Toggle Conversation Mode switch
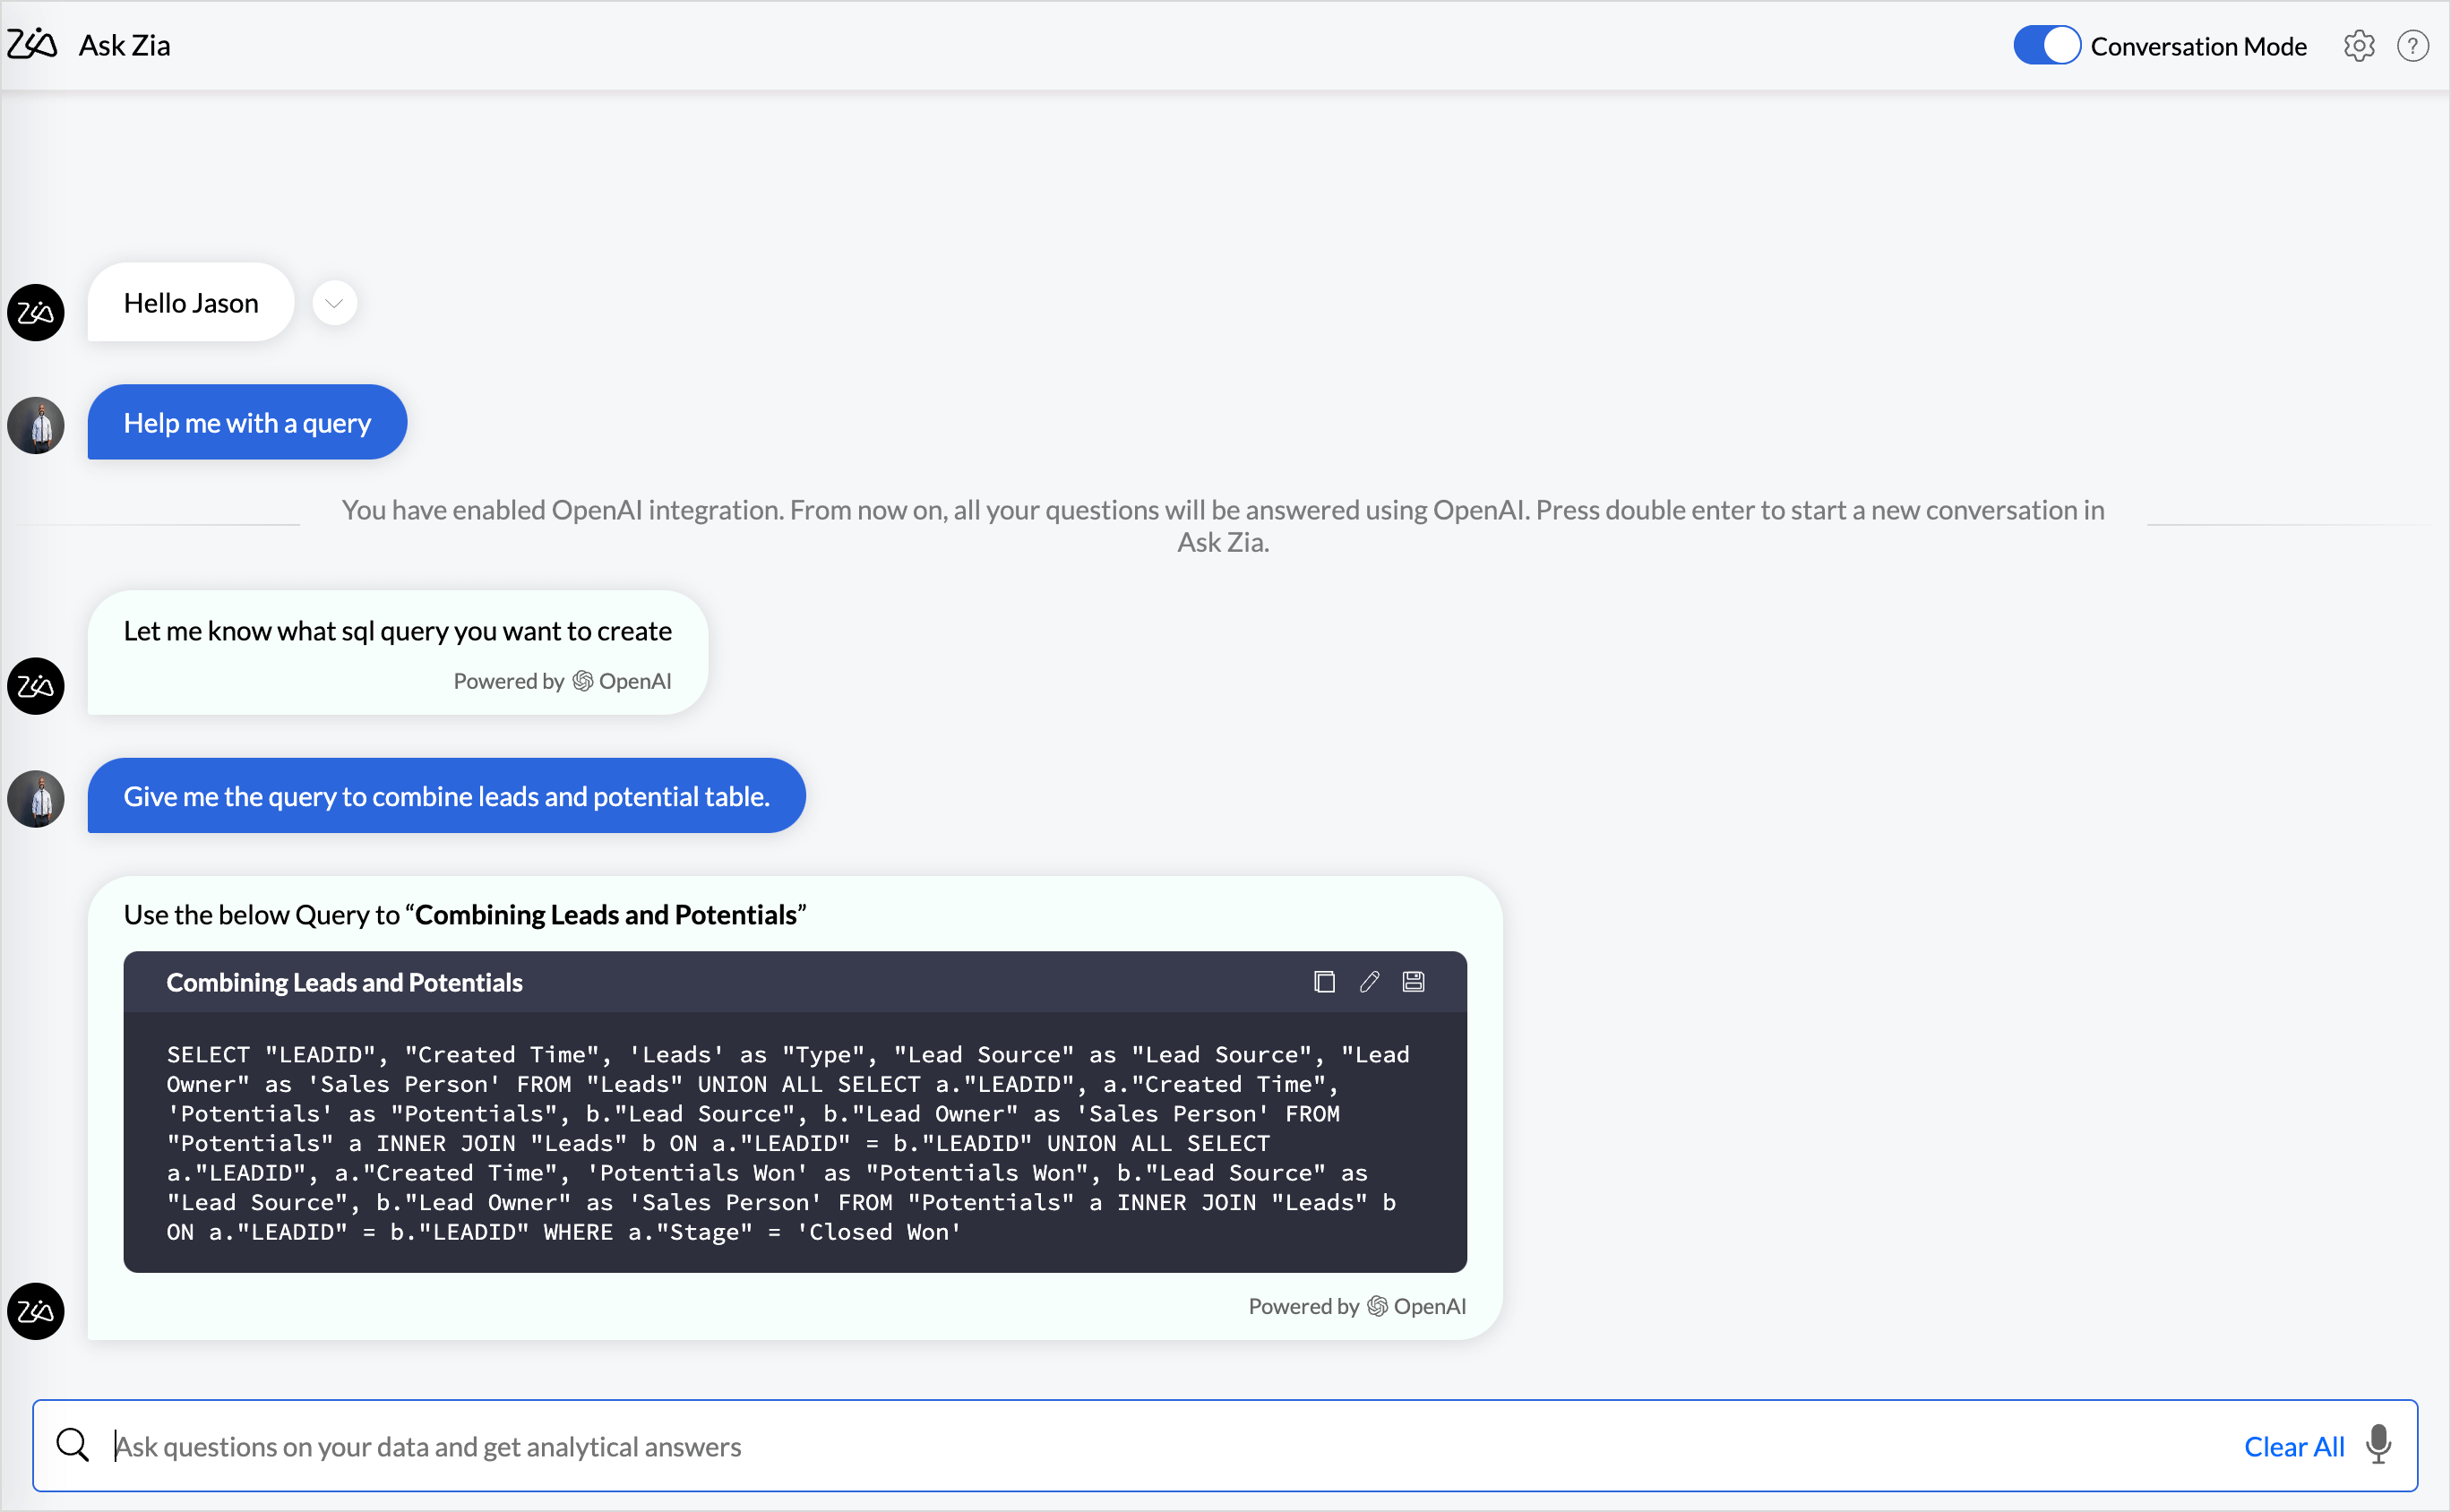Viewport: 2451px width, 1512px height. tap(2046, 45)
